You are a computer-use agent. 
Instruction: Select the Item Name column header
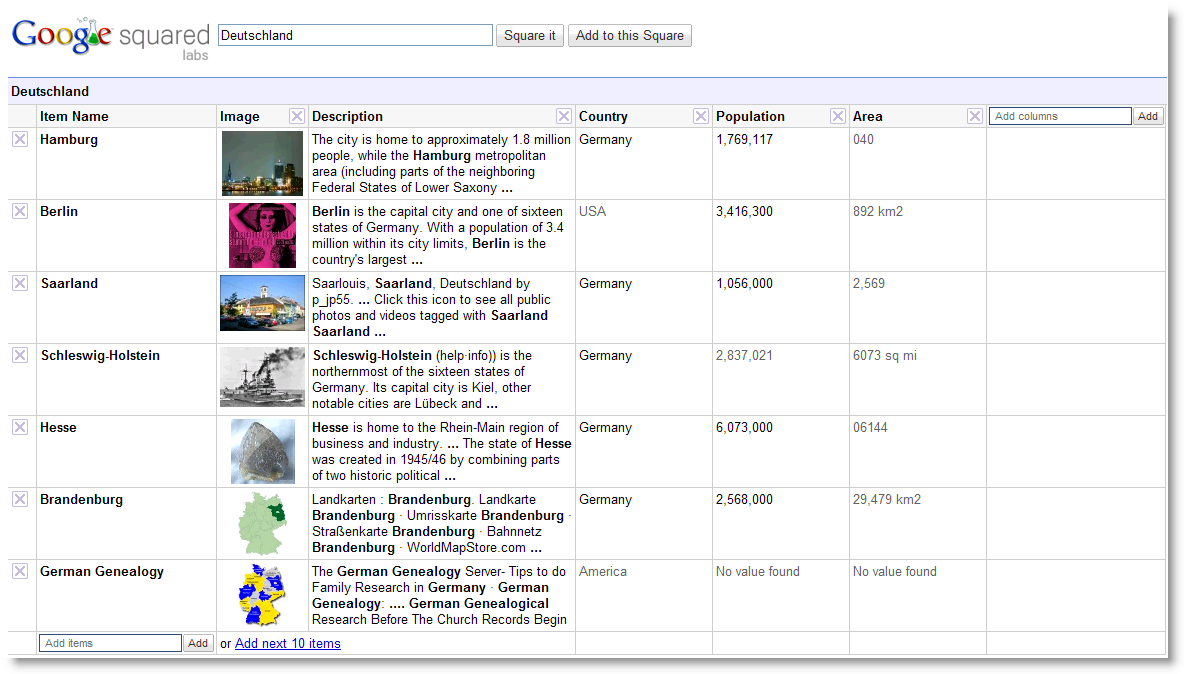coord(74,116)
